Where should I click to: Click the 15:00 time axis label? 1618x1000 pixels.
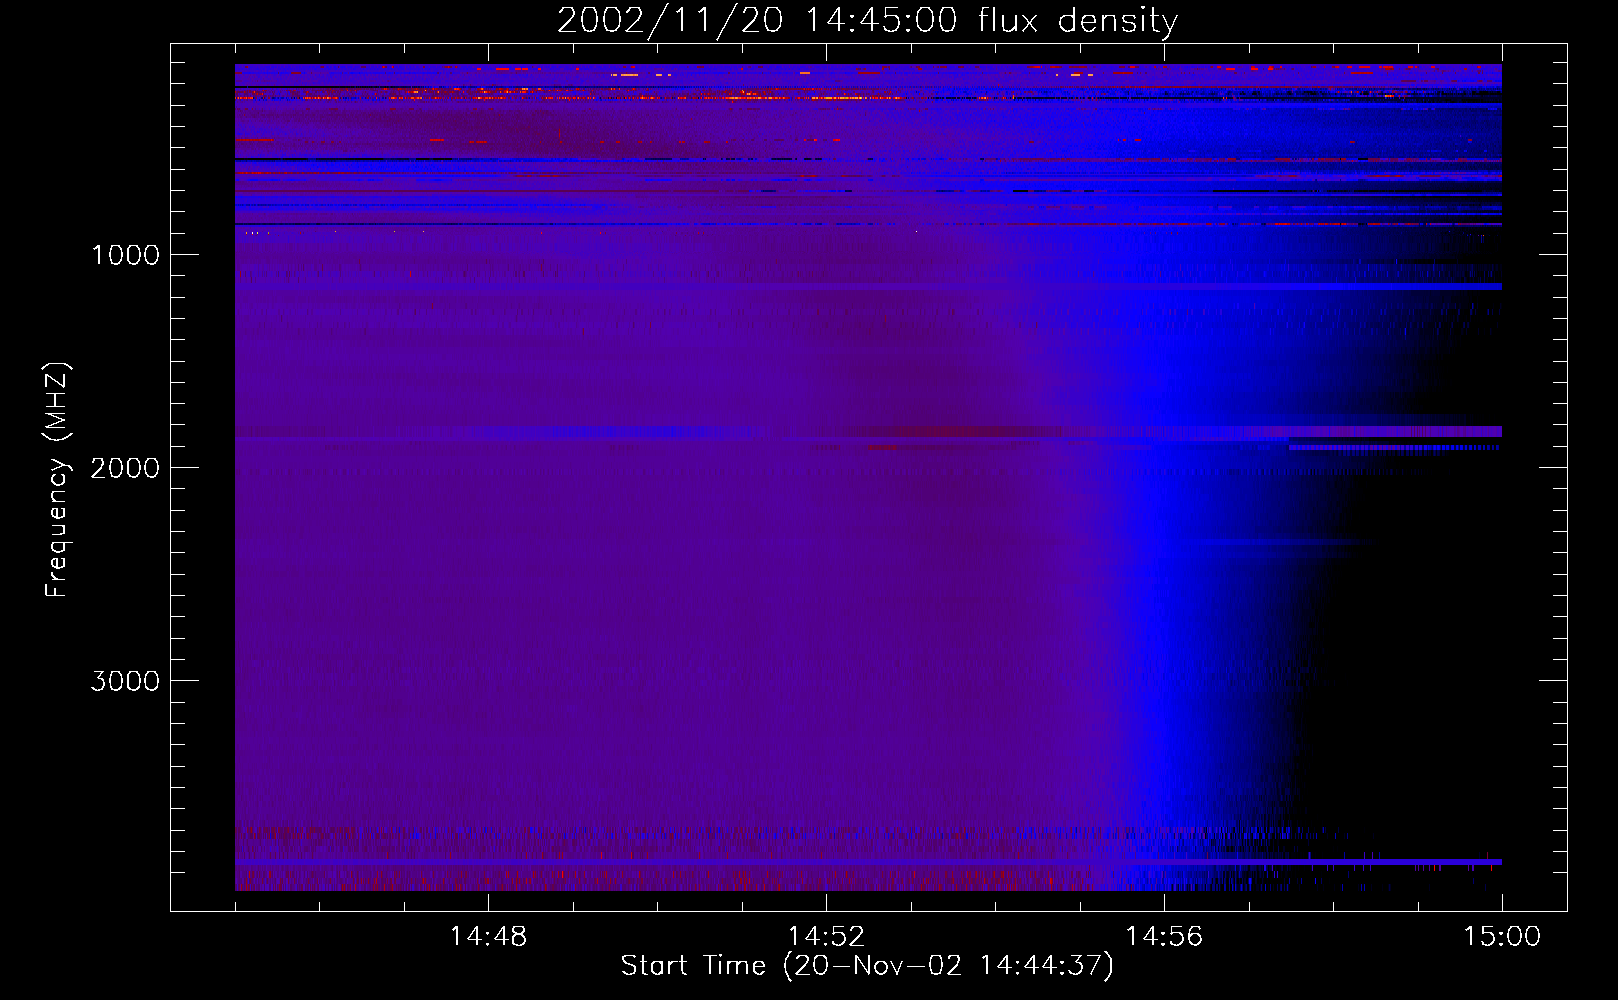point(1502,937)
